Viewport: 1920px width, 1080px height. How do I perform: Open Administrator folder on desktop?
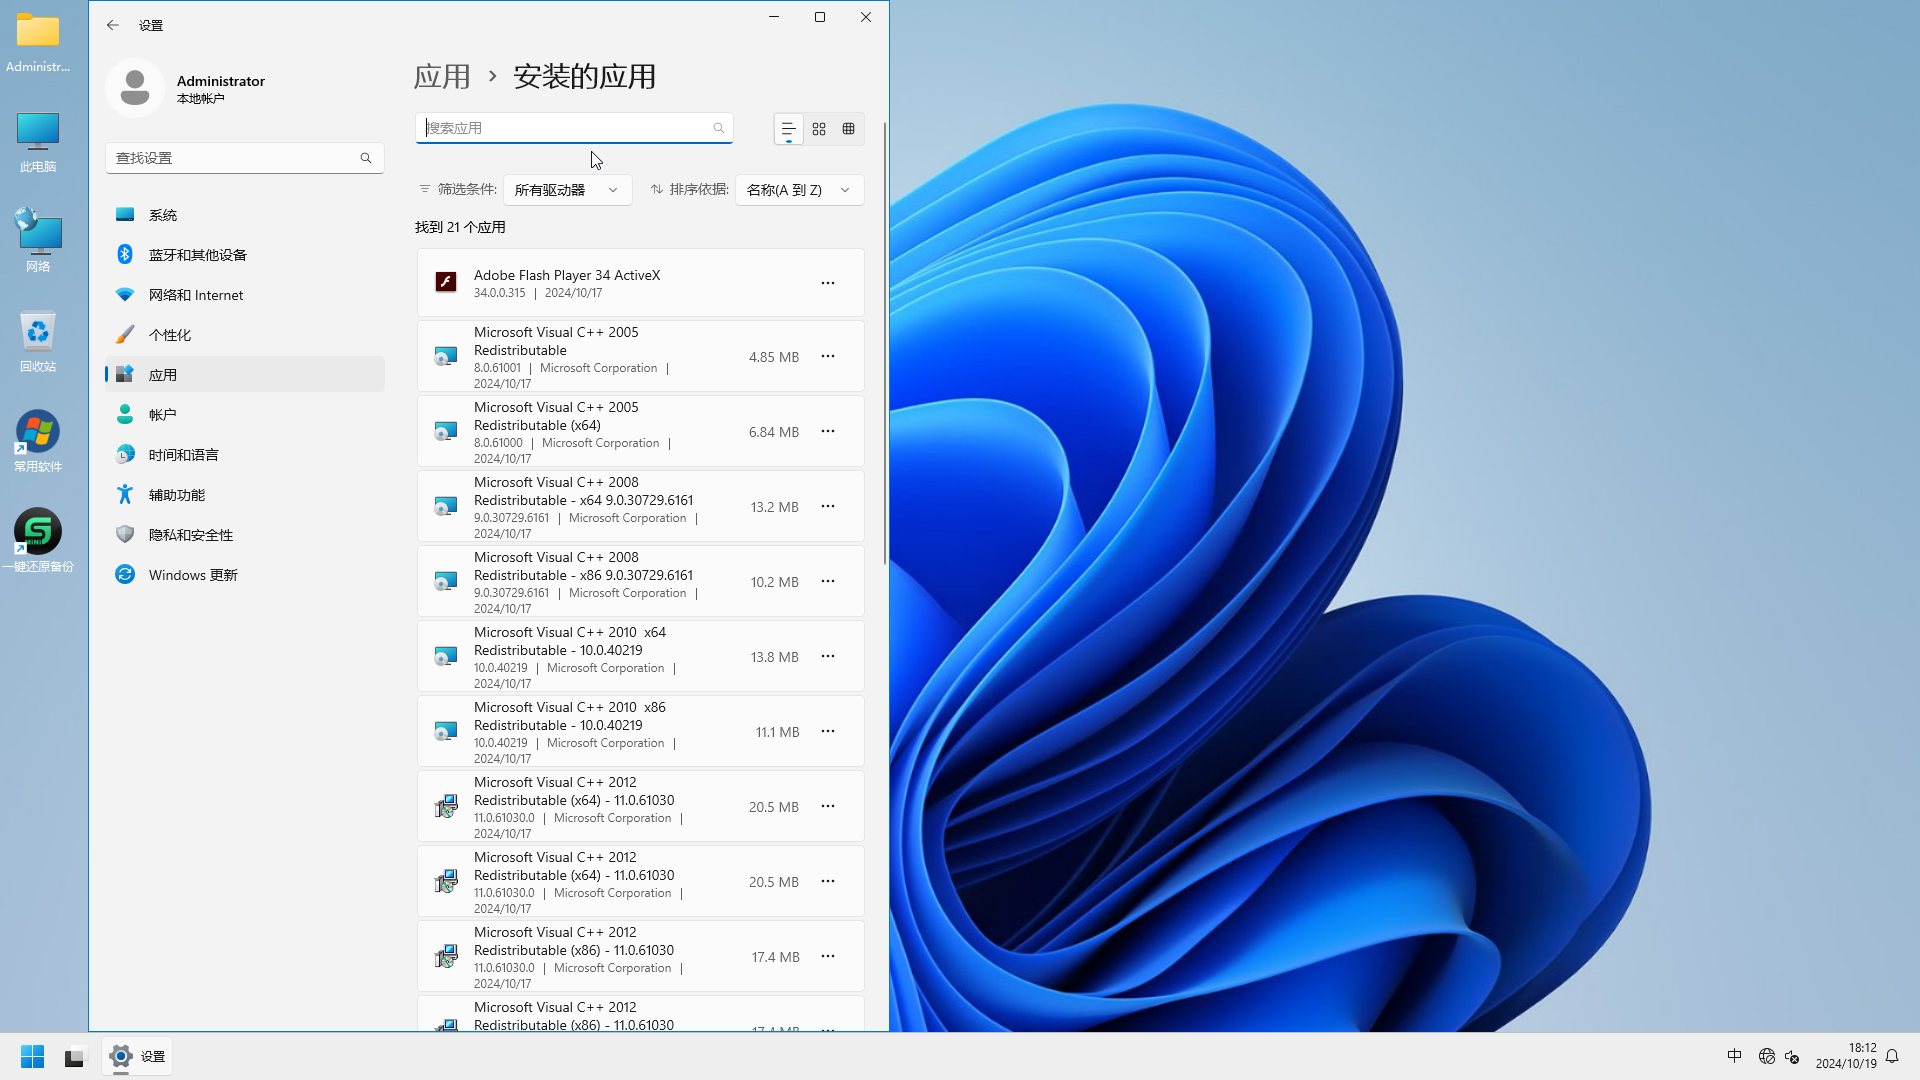pos(38,43)
